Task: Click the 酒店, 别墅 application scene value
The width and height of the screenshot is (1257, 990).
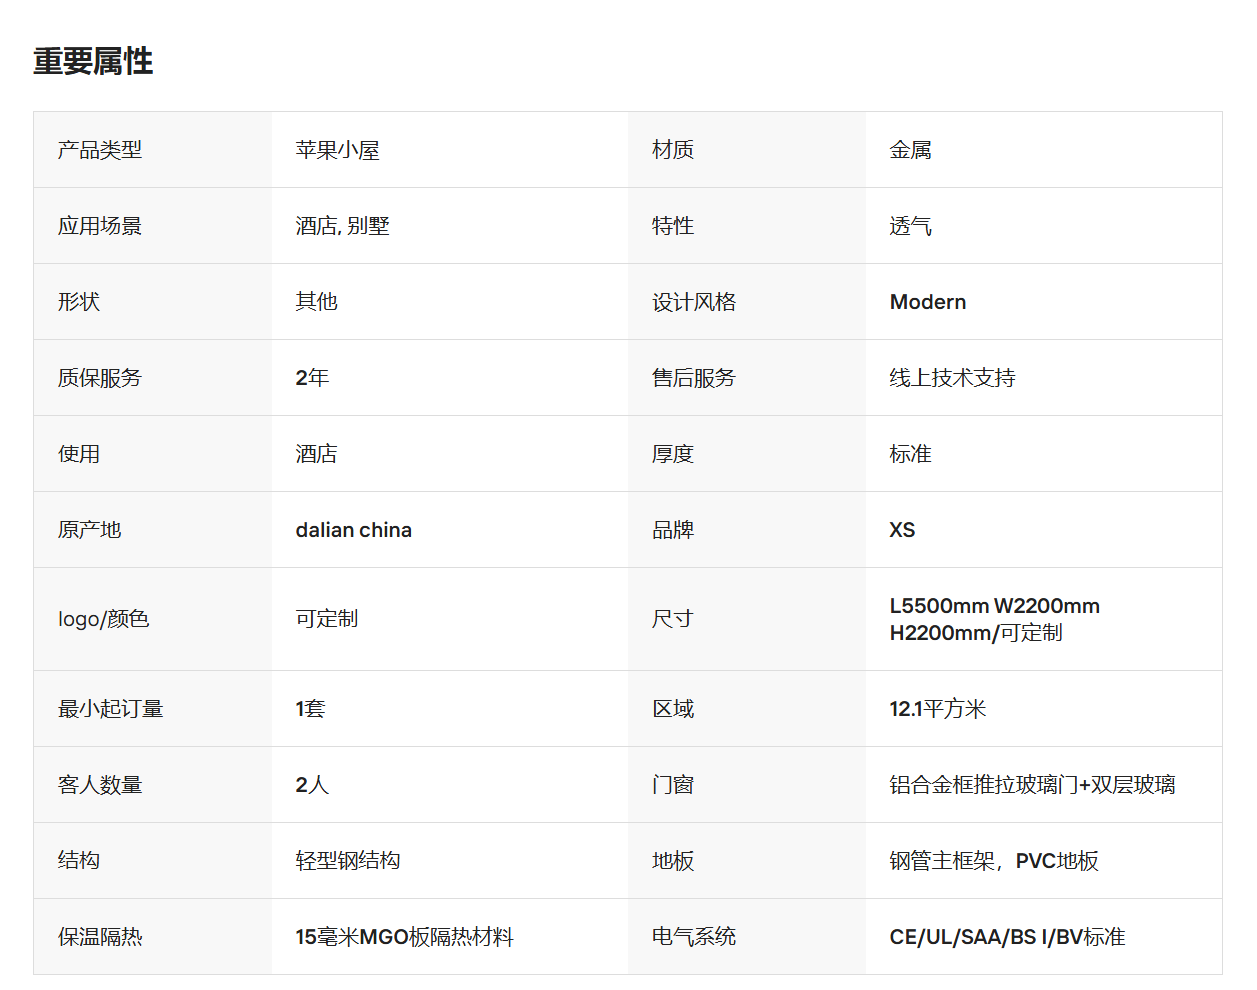Action: tap(342, 226)
